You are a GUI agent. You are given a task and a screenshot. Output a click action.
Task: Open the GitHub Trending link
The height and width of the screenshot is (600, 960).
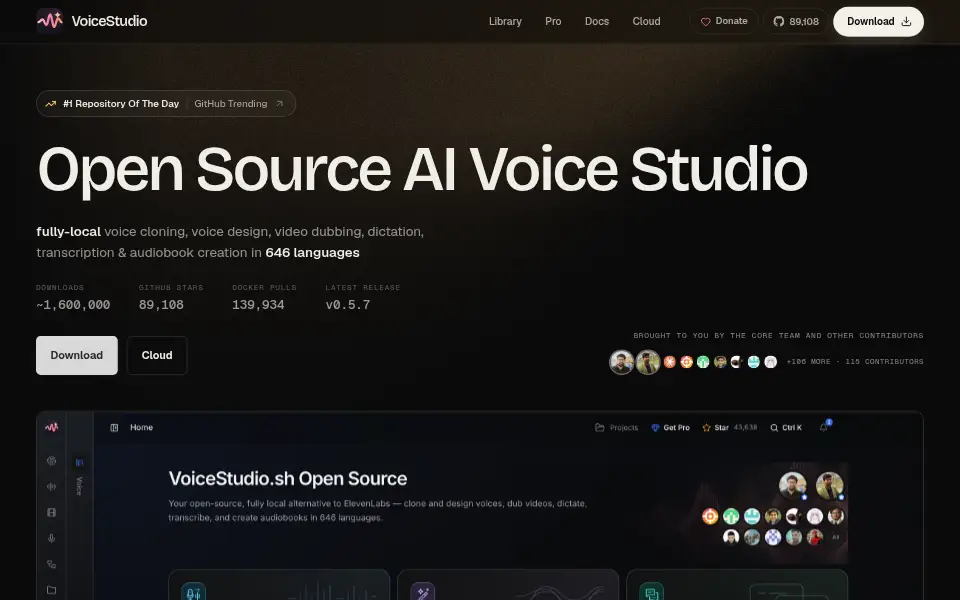coord(231,104)
